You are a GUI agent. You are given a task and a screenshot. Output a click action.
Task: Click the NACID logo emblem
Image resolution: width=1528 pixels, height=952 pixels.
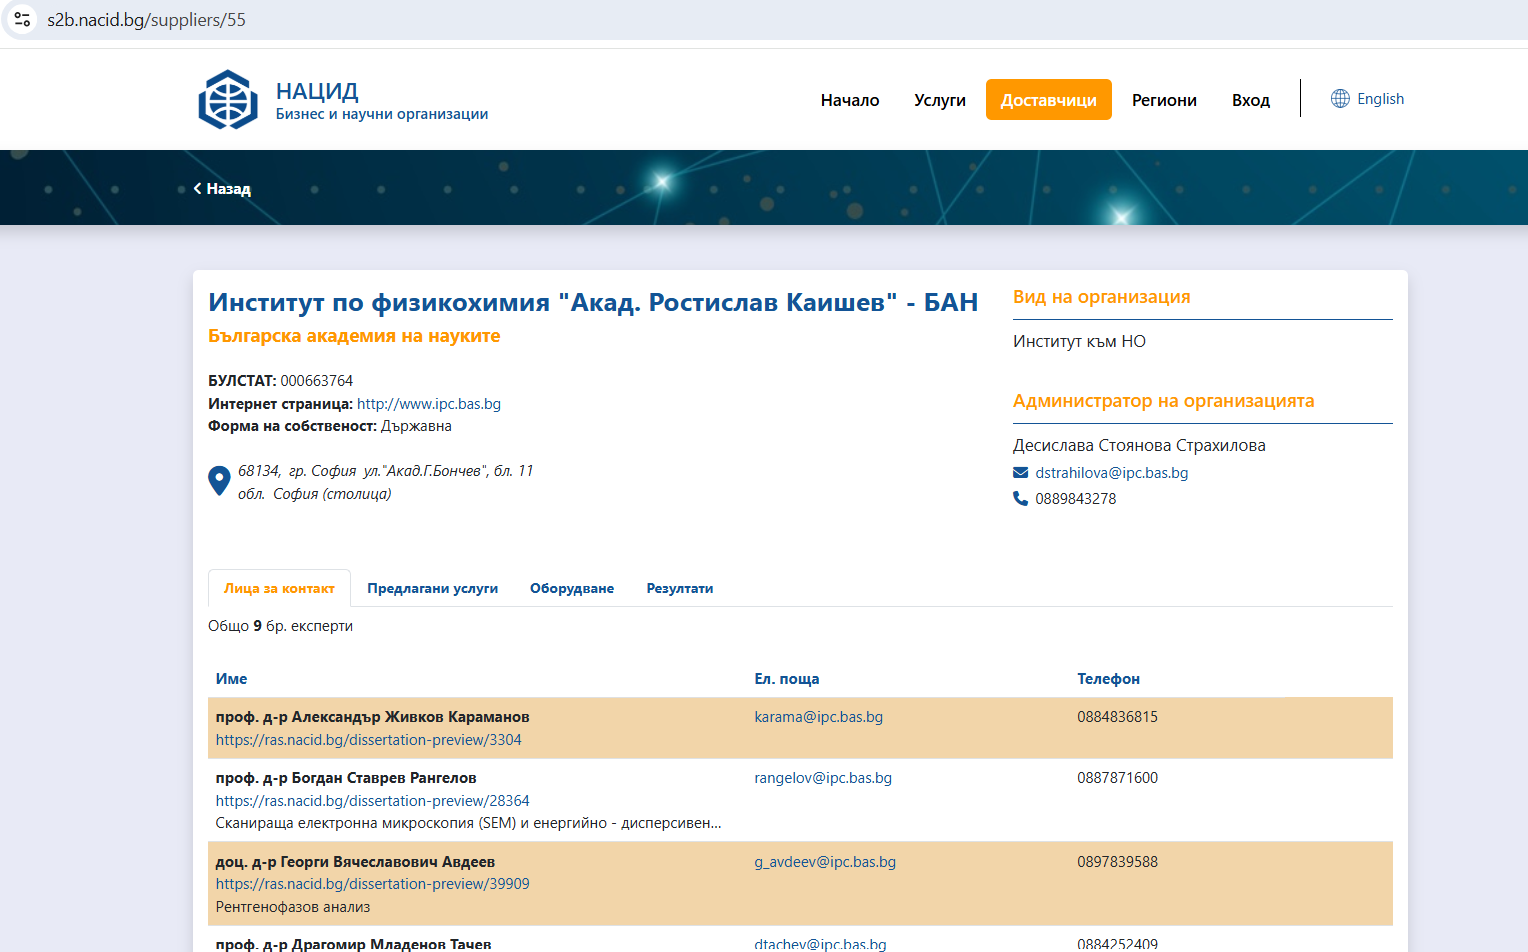(228, 100)
